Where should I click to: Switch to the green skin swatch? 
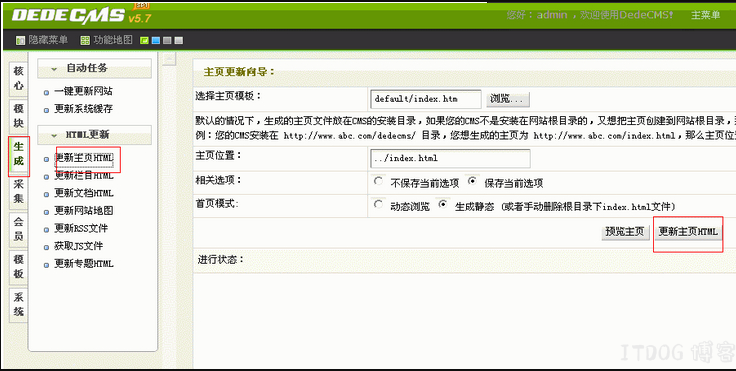145,41
